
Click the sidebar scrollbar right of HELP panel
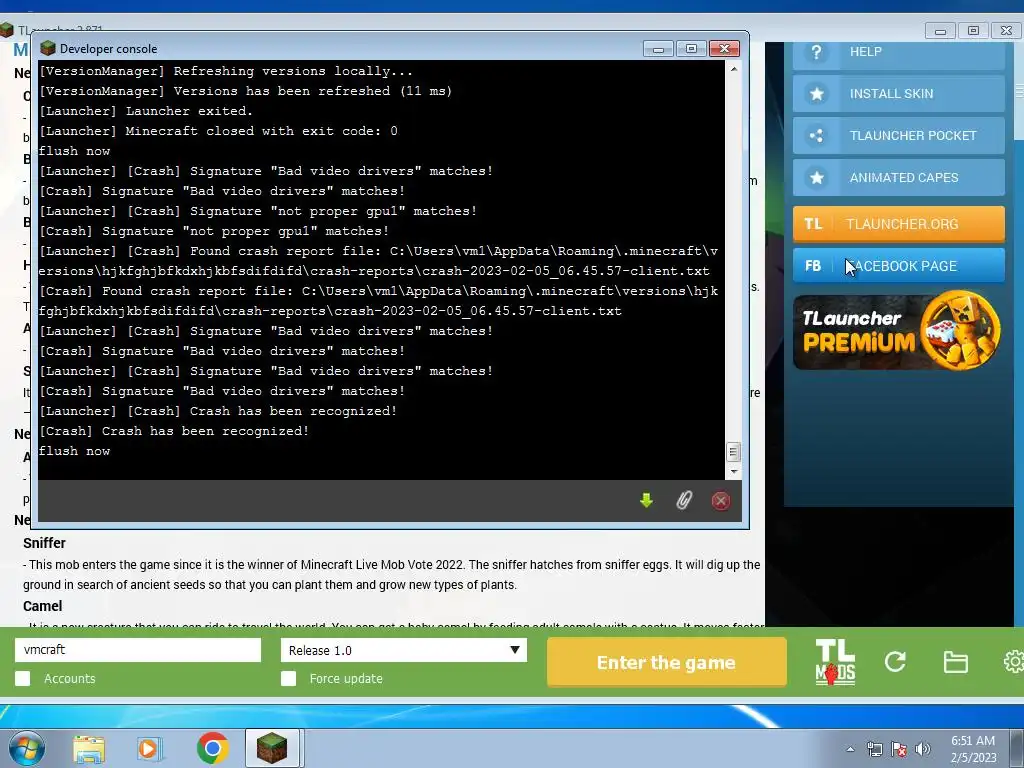coord(1019,90)
